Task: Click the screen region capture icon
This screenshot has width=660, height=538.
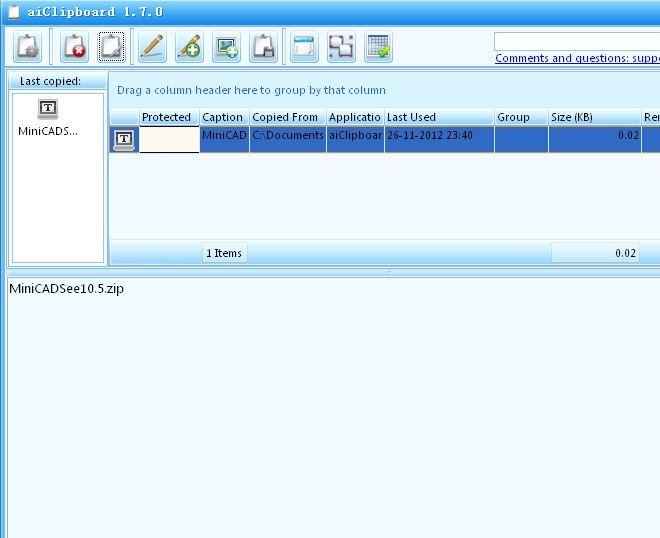Action: pos(341,46)
